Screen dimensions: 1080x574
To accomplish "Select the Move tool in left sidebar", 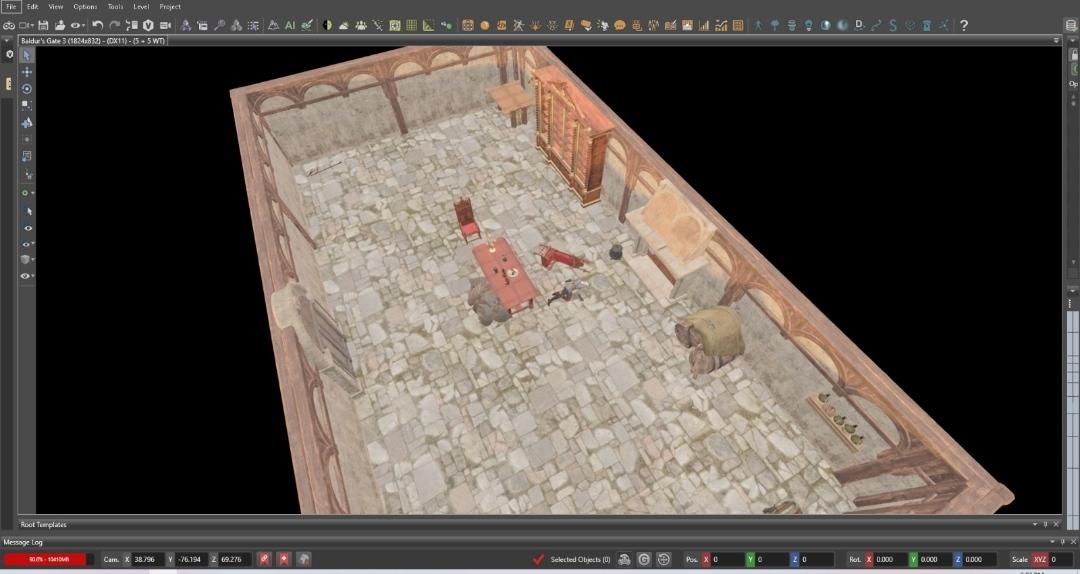I will (27, 72).
